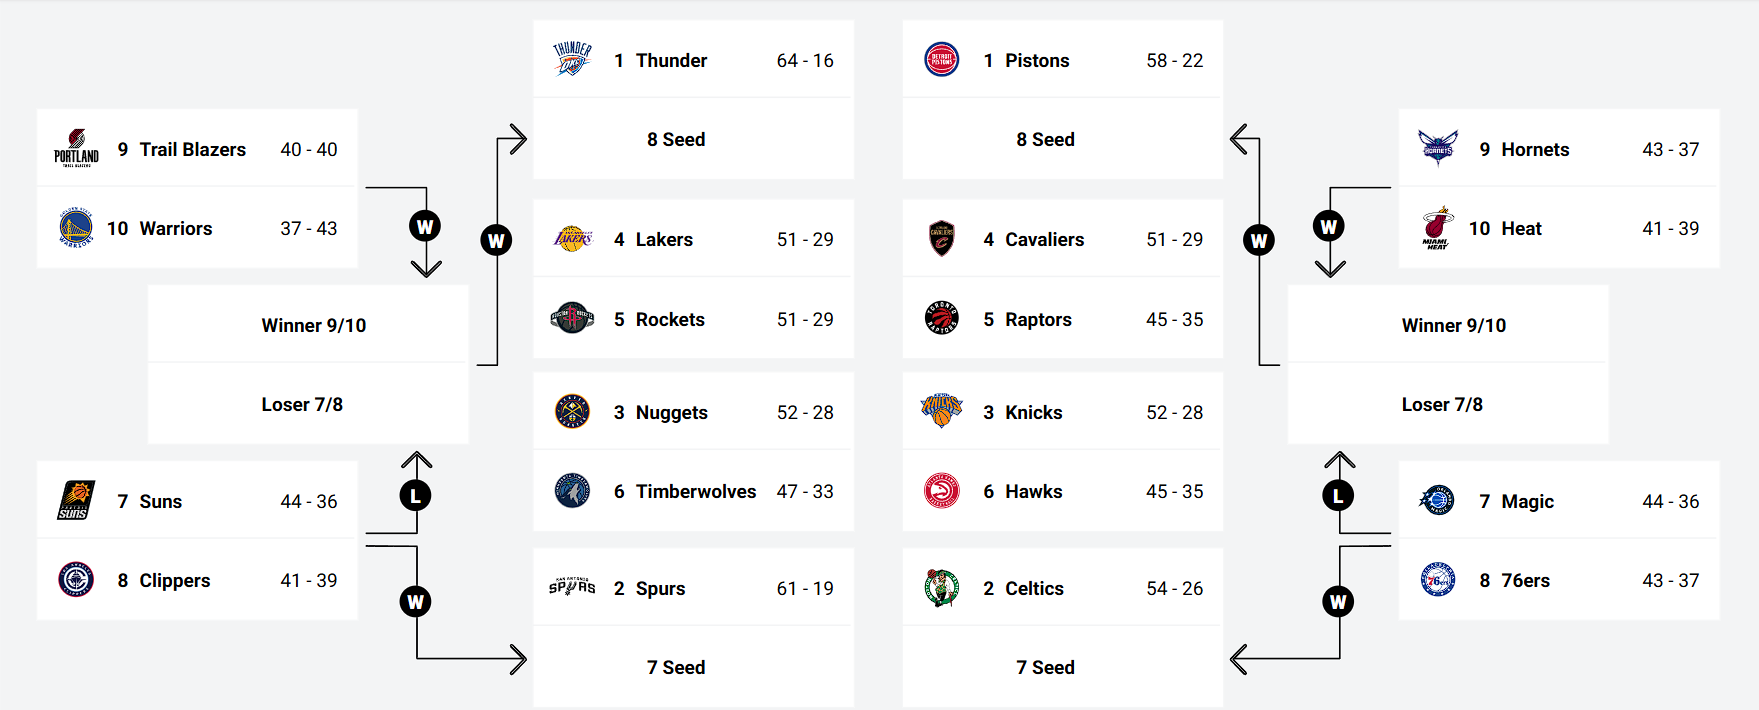Click the Knicks team logo
This screenshot has height=710, width=1759.
pyautogui.click(x=941, y=411)
